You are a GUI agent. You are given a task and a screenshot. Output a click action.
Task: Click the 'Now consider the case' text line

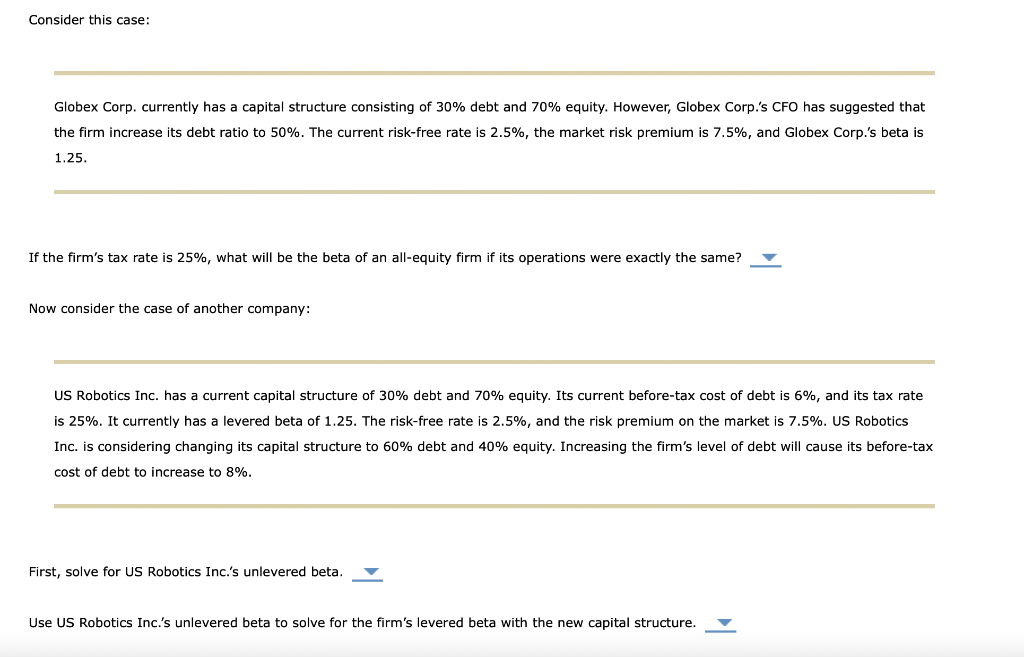pos(169,308)
